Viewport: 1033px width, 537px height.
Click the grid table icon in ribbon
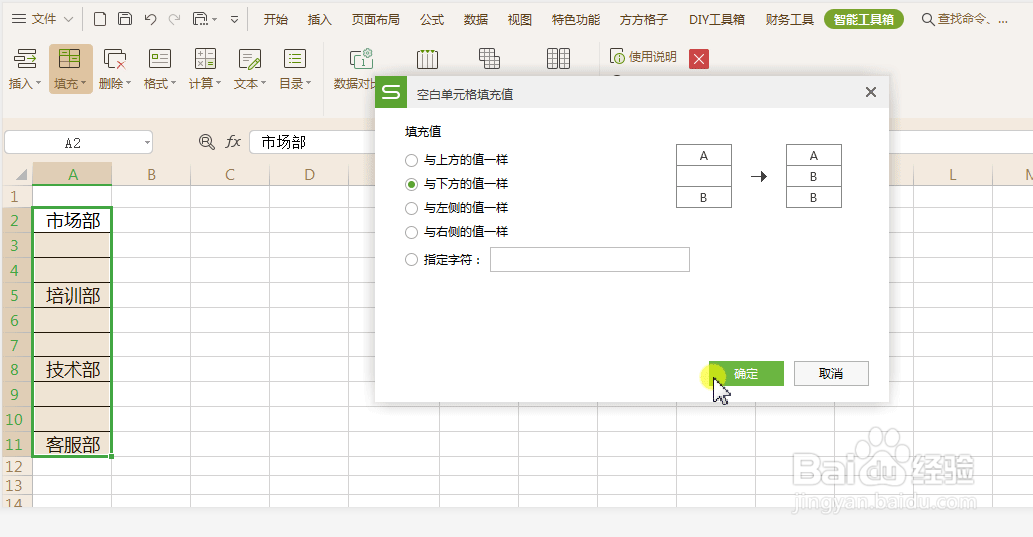point(559,59)
